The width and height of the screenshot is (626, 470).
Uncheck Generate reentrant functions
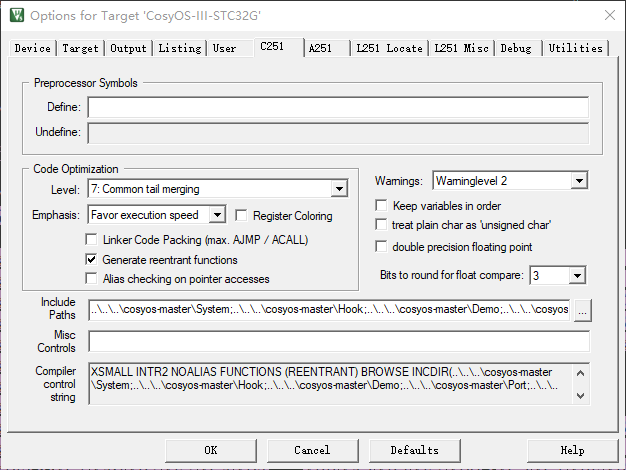point(93,259)
